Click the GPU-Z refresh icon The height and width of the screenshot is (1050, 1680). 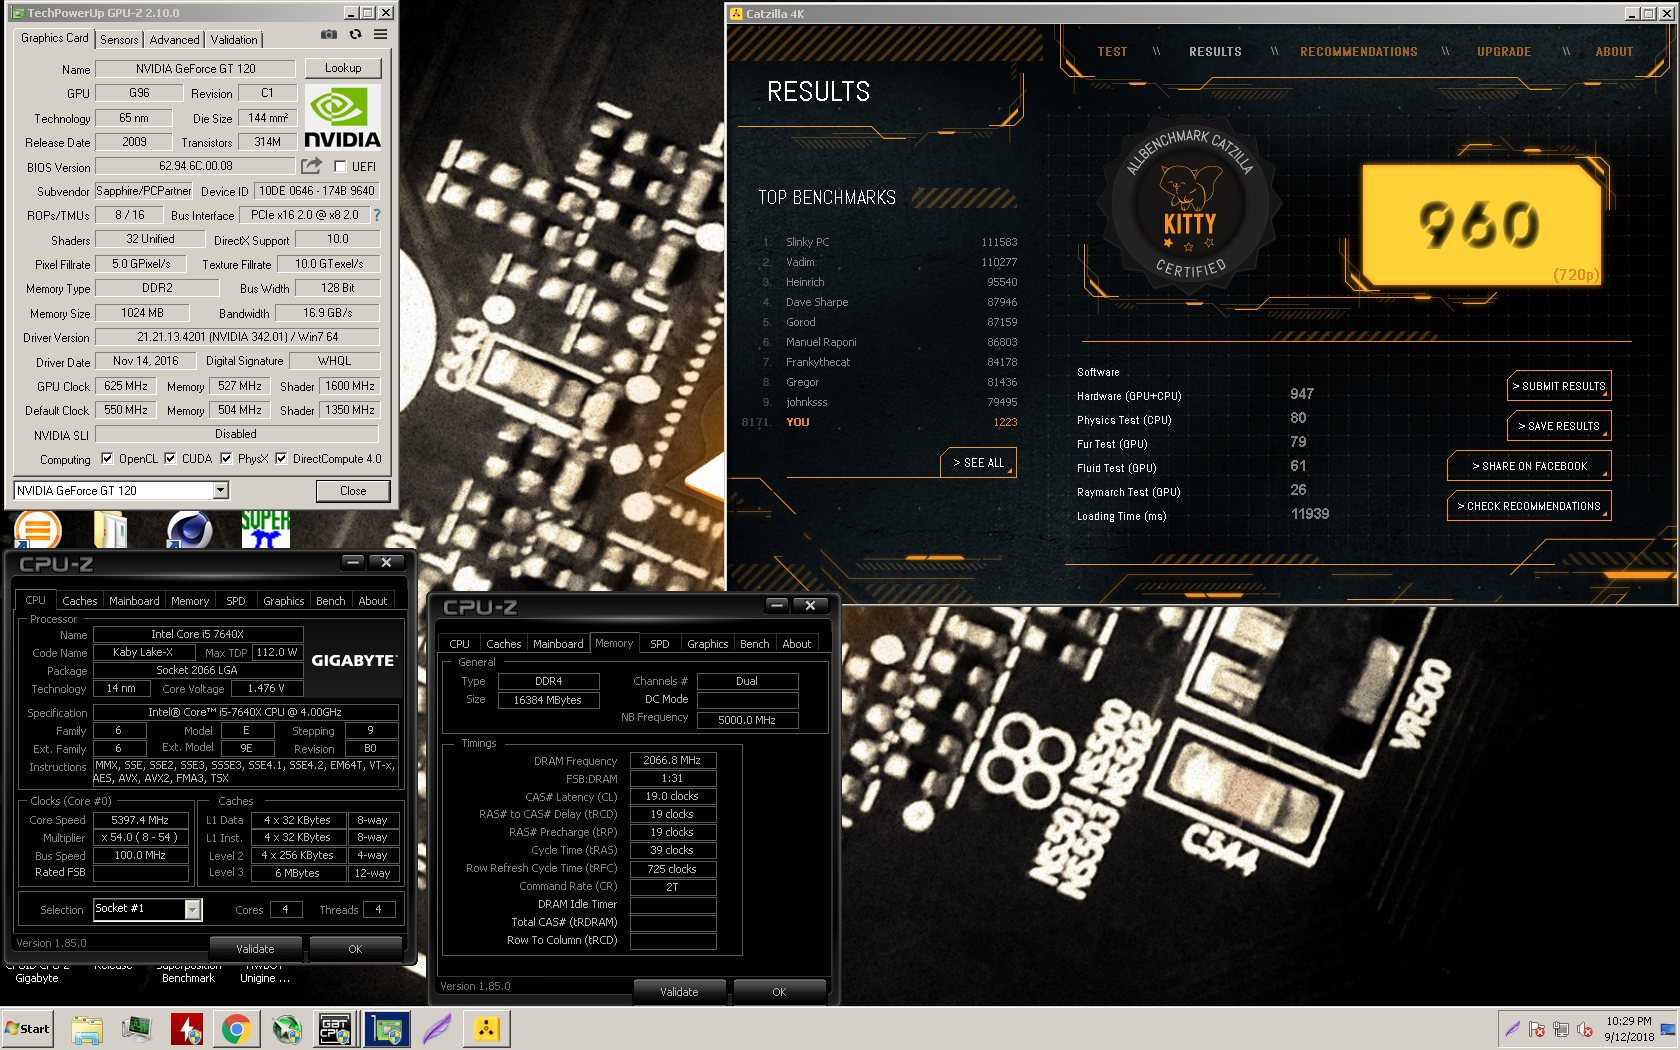tap(355, 34)
